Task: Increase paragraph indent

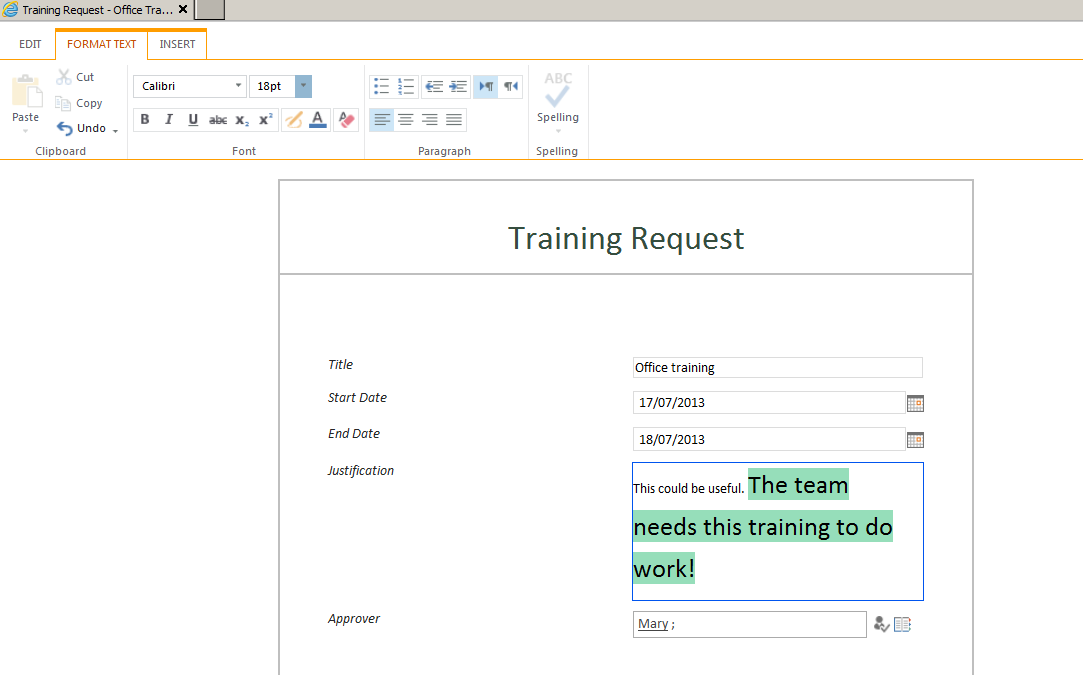Action: 458,86
